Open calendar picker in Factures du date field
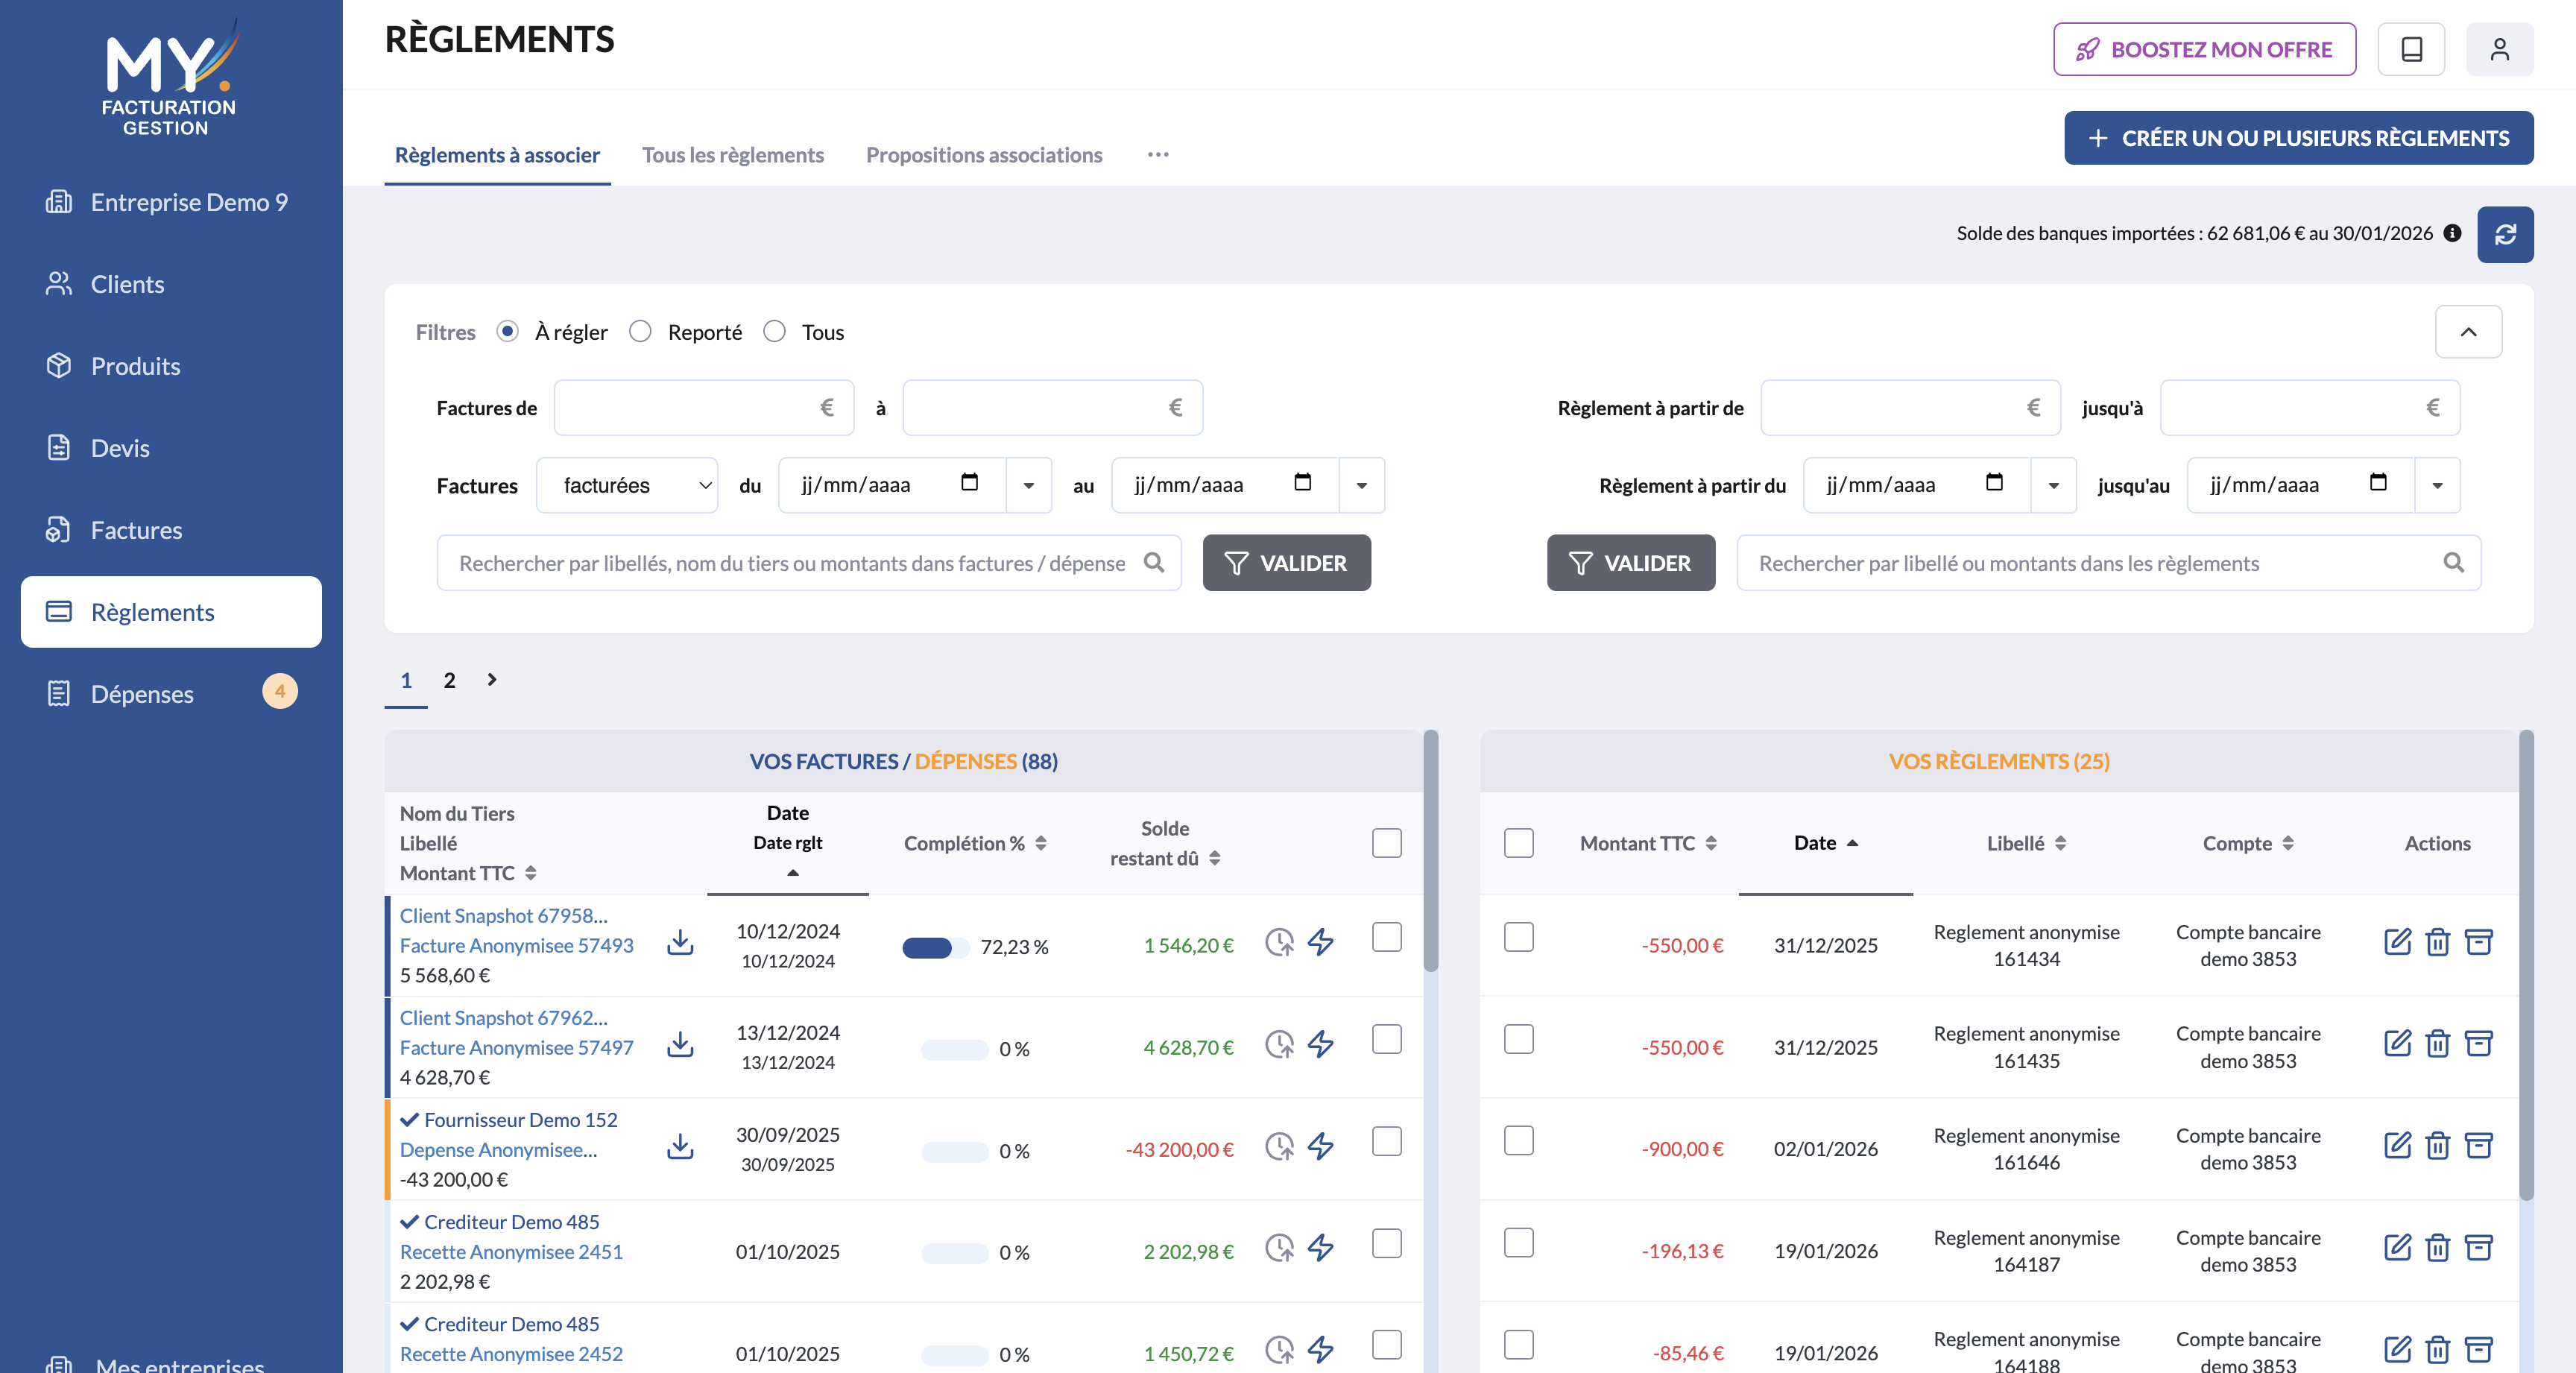The image size is (2576, 1373). tap(968, 483)
